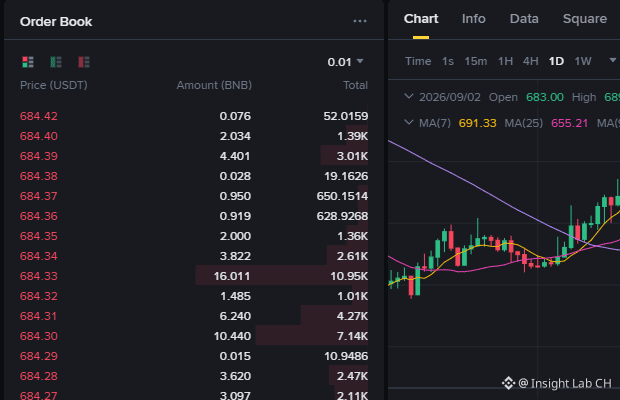
Task: Select the combined buy and sell order book view
Action: [x=28, y=62]
